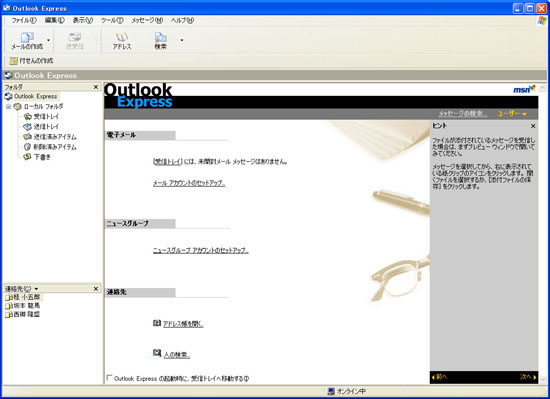This screenshot has width=550, height=399.
Task: Click the people search icon beside 人の検索
Action: coord(157,353)
